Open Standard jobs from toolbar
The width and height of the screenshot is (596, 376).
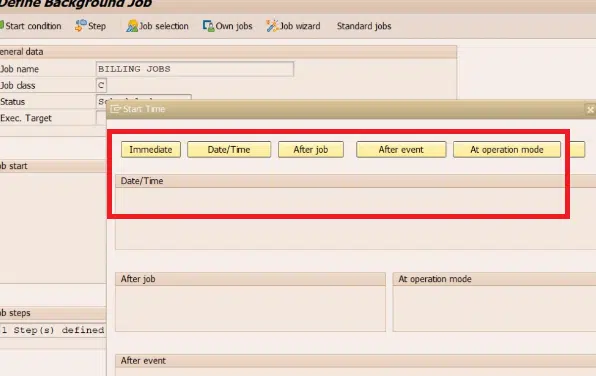(364, 26)
